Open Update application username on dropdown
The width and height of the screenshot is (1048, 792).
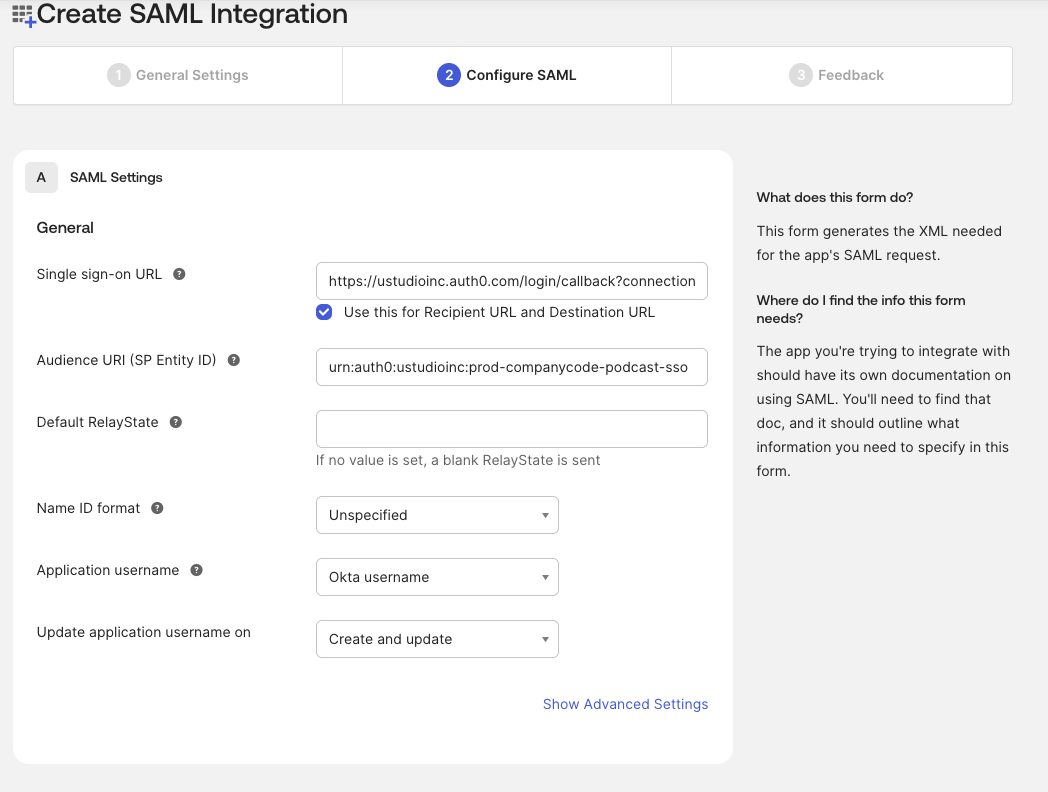[437, 639]
